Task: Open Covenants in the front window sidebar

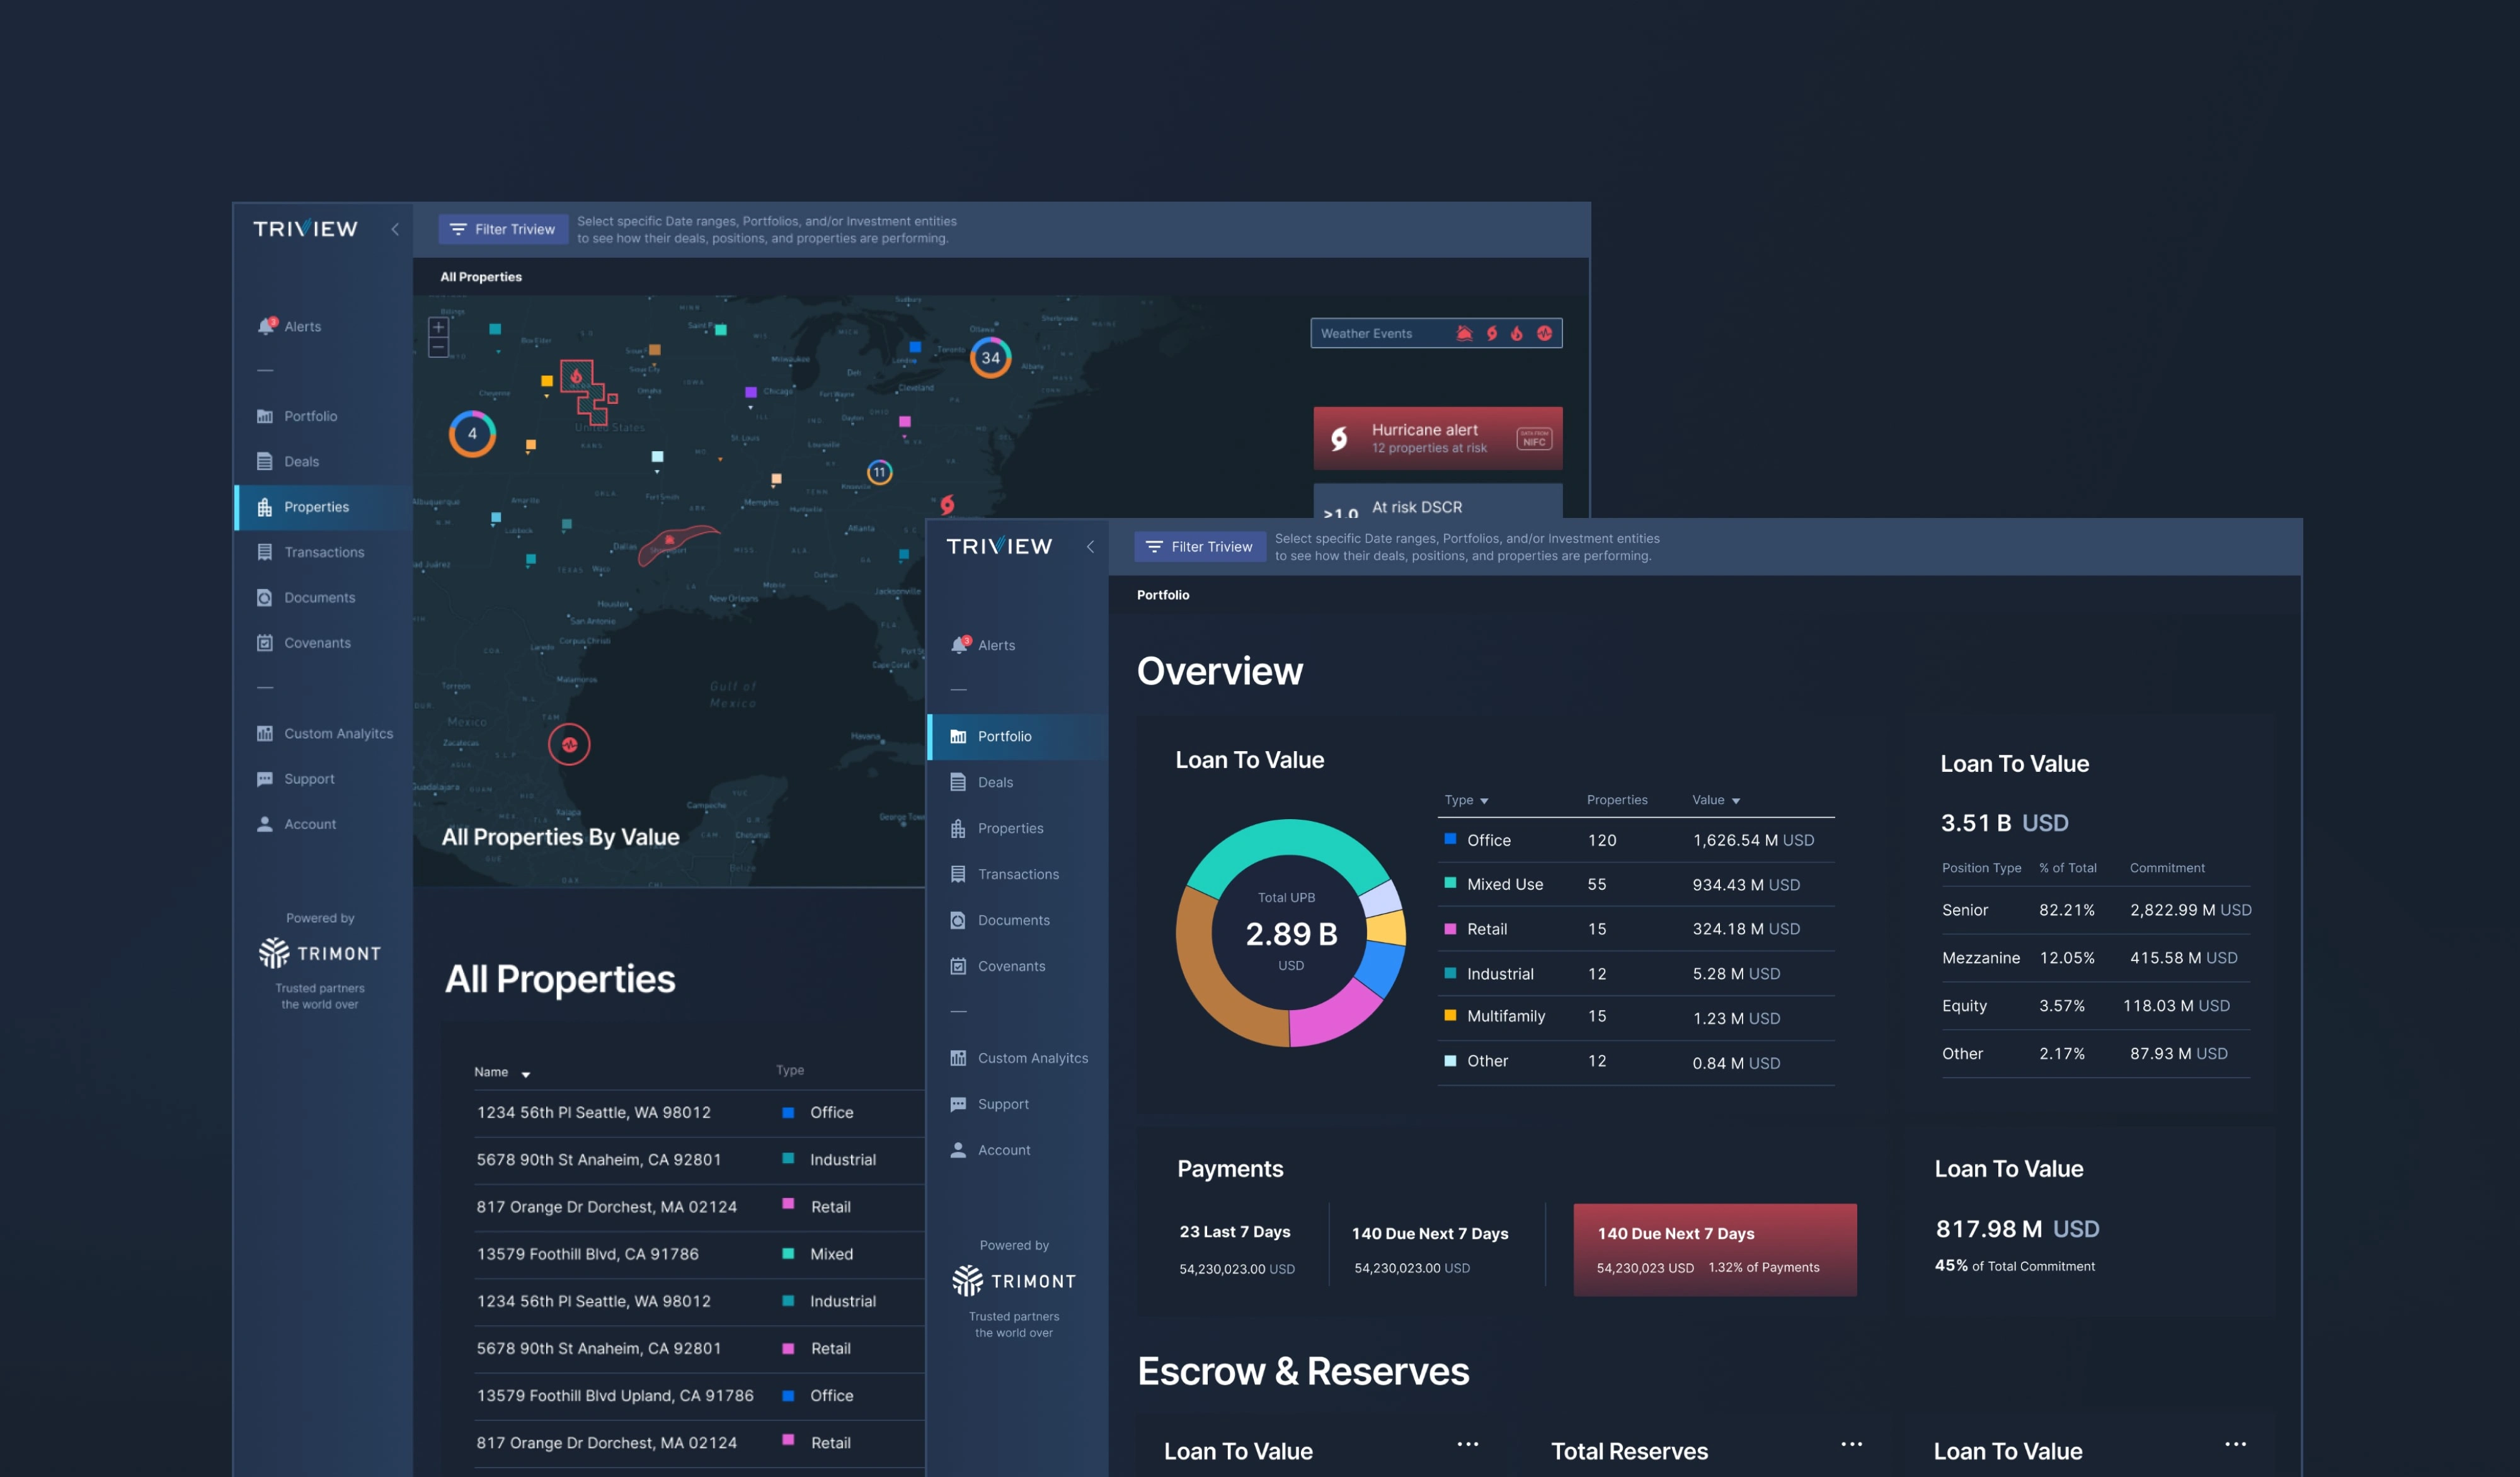Action: coord(1011,966)
